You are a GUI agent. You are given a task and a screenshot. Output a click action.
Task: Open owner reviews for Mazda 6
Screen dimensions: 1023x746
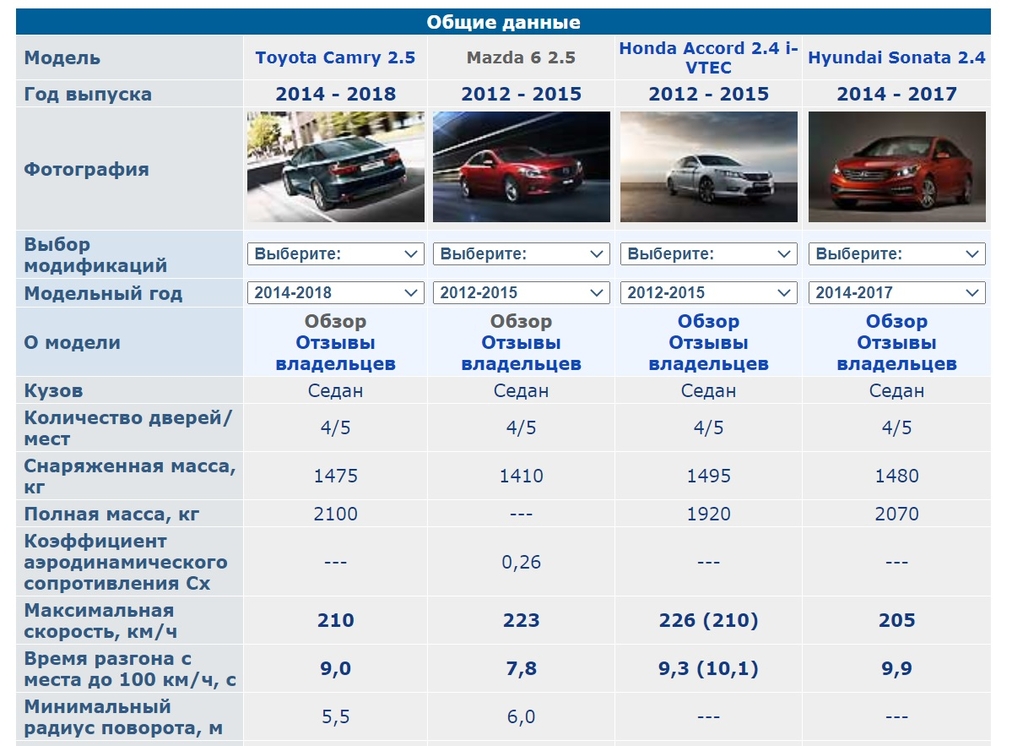pyautogui.click(x=521, y=353)
